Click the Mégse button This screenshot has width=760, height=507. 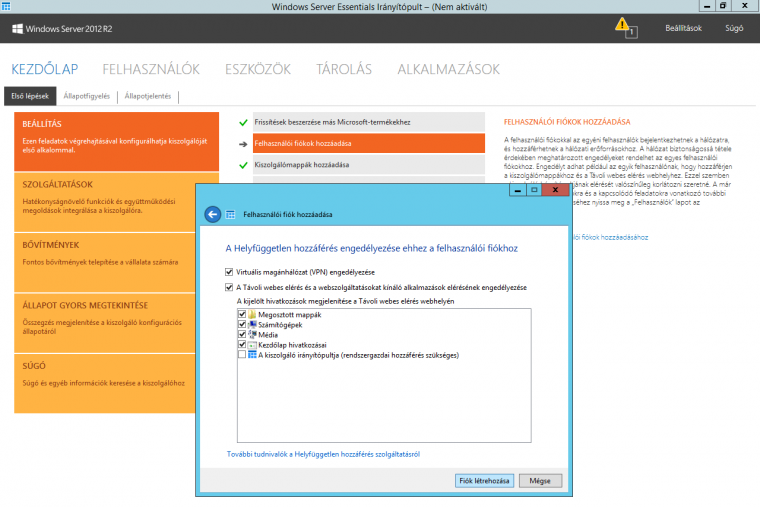pyautogui.click(x=540, y=481)
